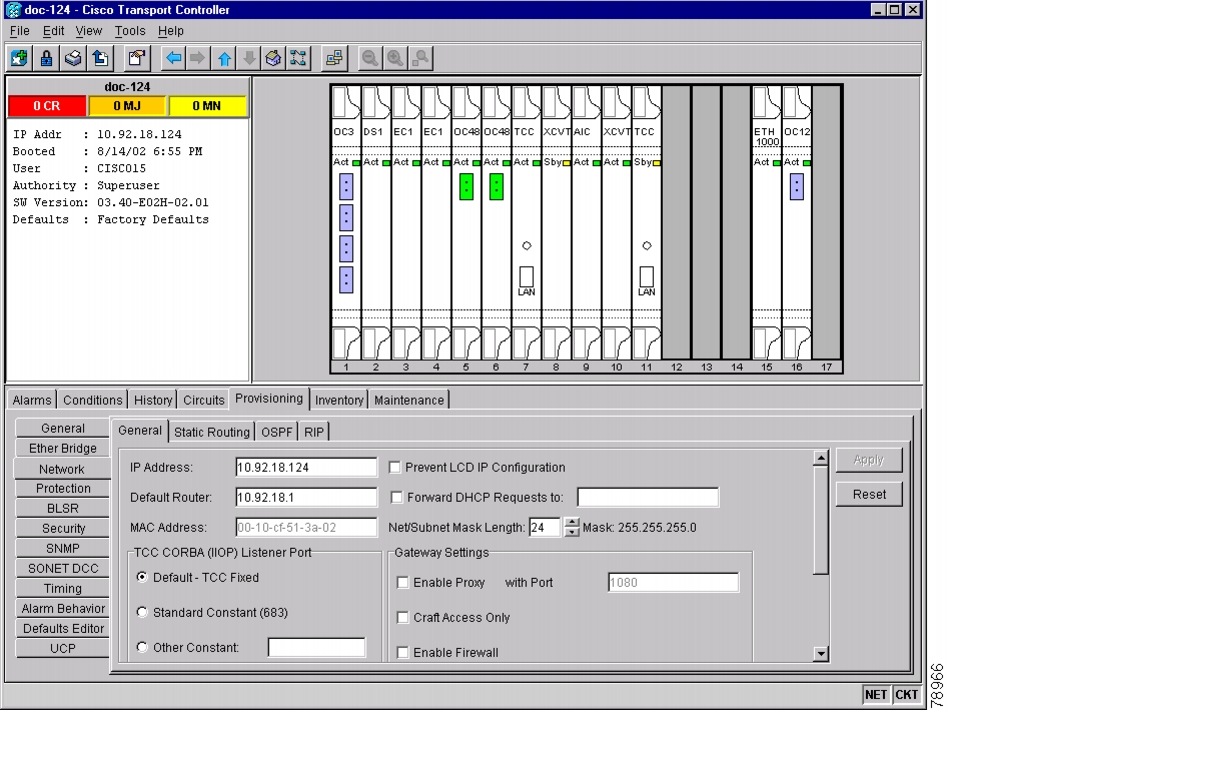The width and height of the screenshot is (1206, 761).
Task: Open network view toolbar icon
Action: coord(298,58)
